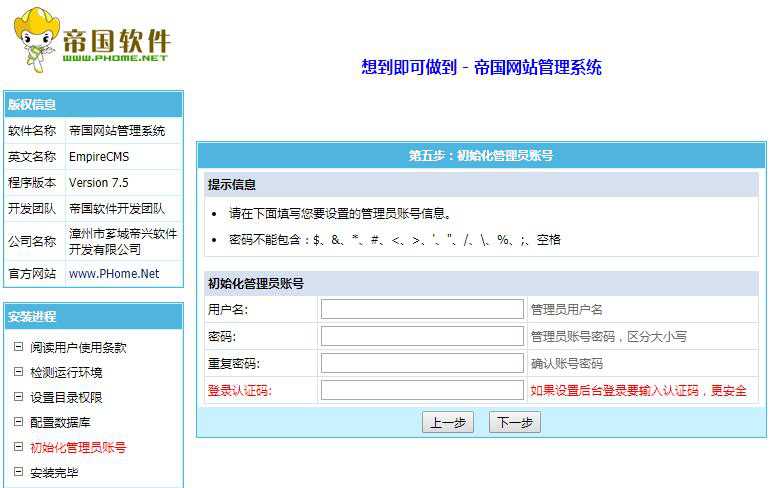Click the red 登录认证码 label
This screenshot has height=488, width=770.
coord(240,391)
